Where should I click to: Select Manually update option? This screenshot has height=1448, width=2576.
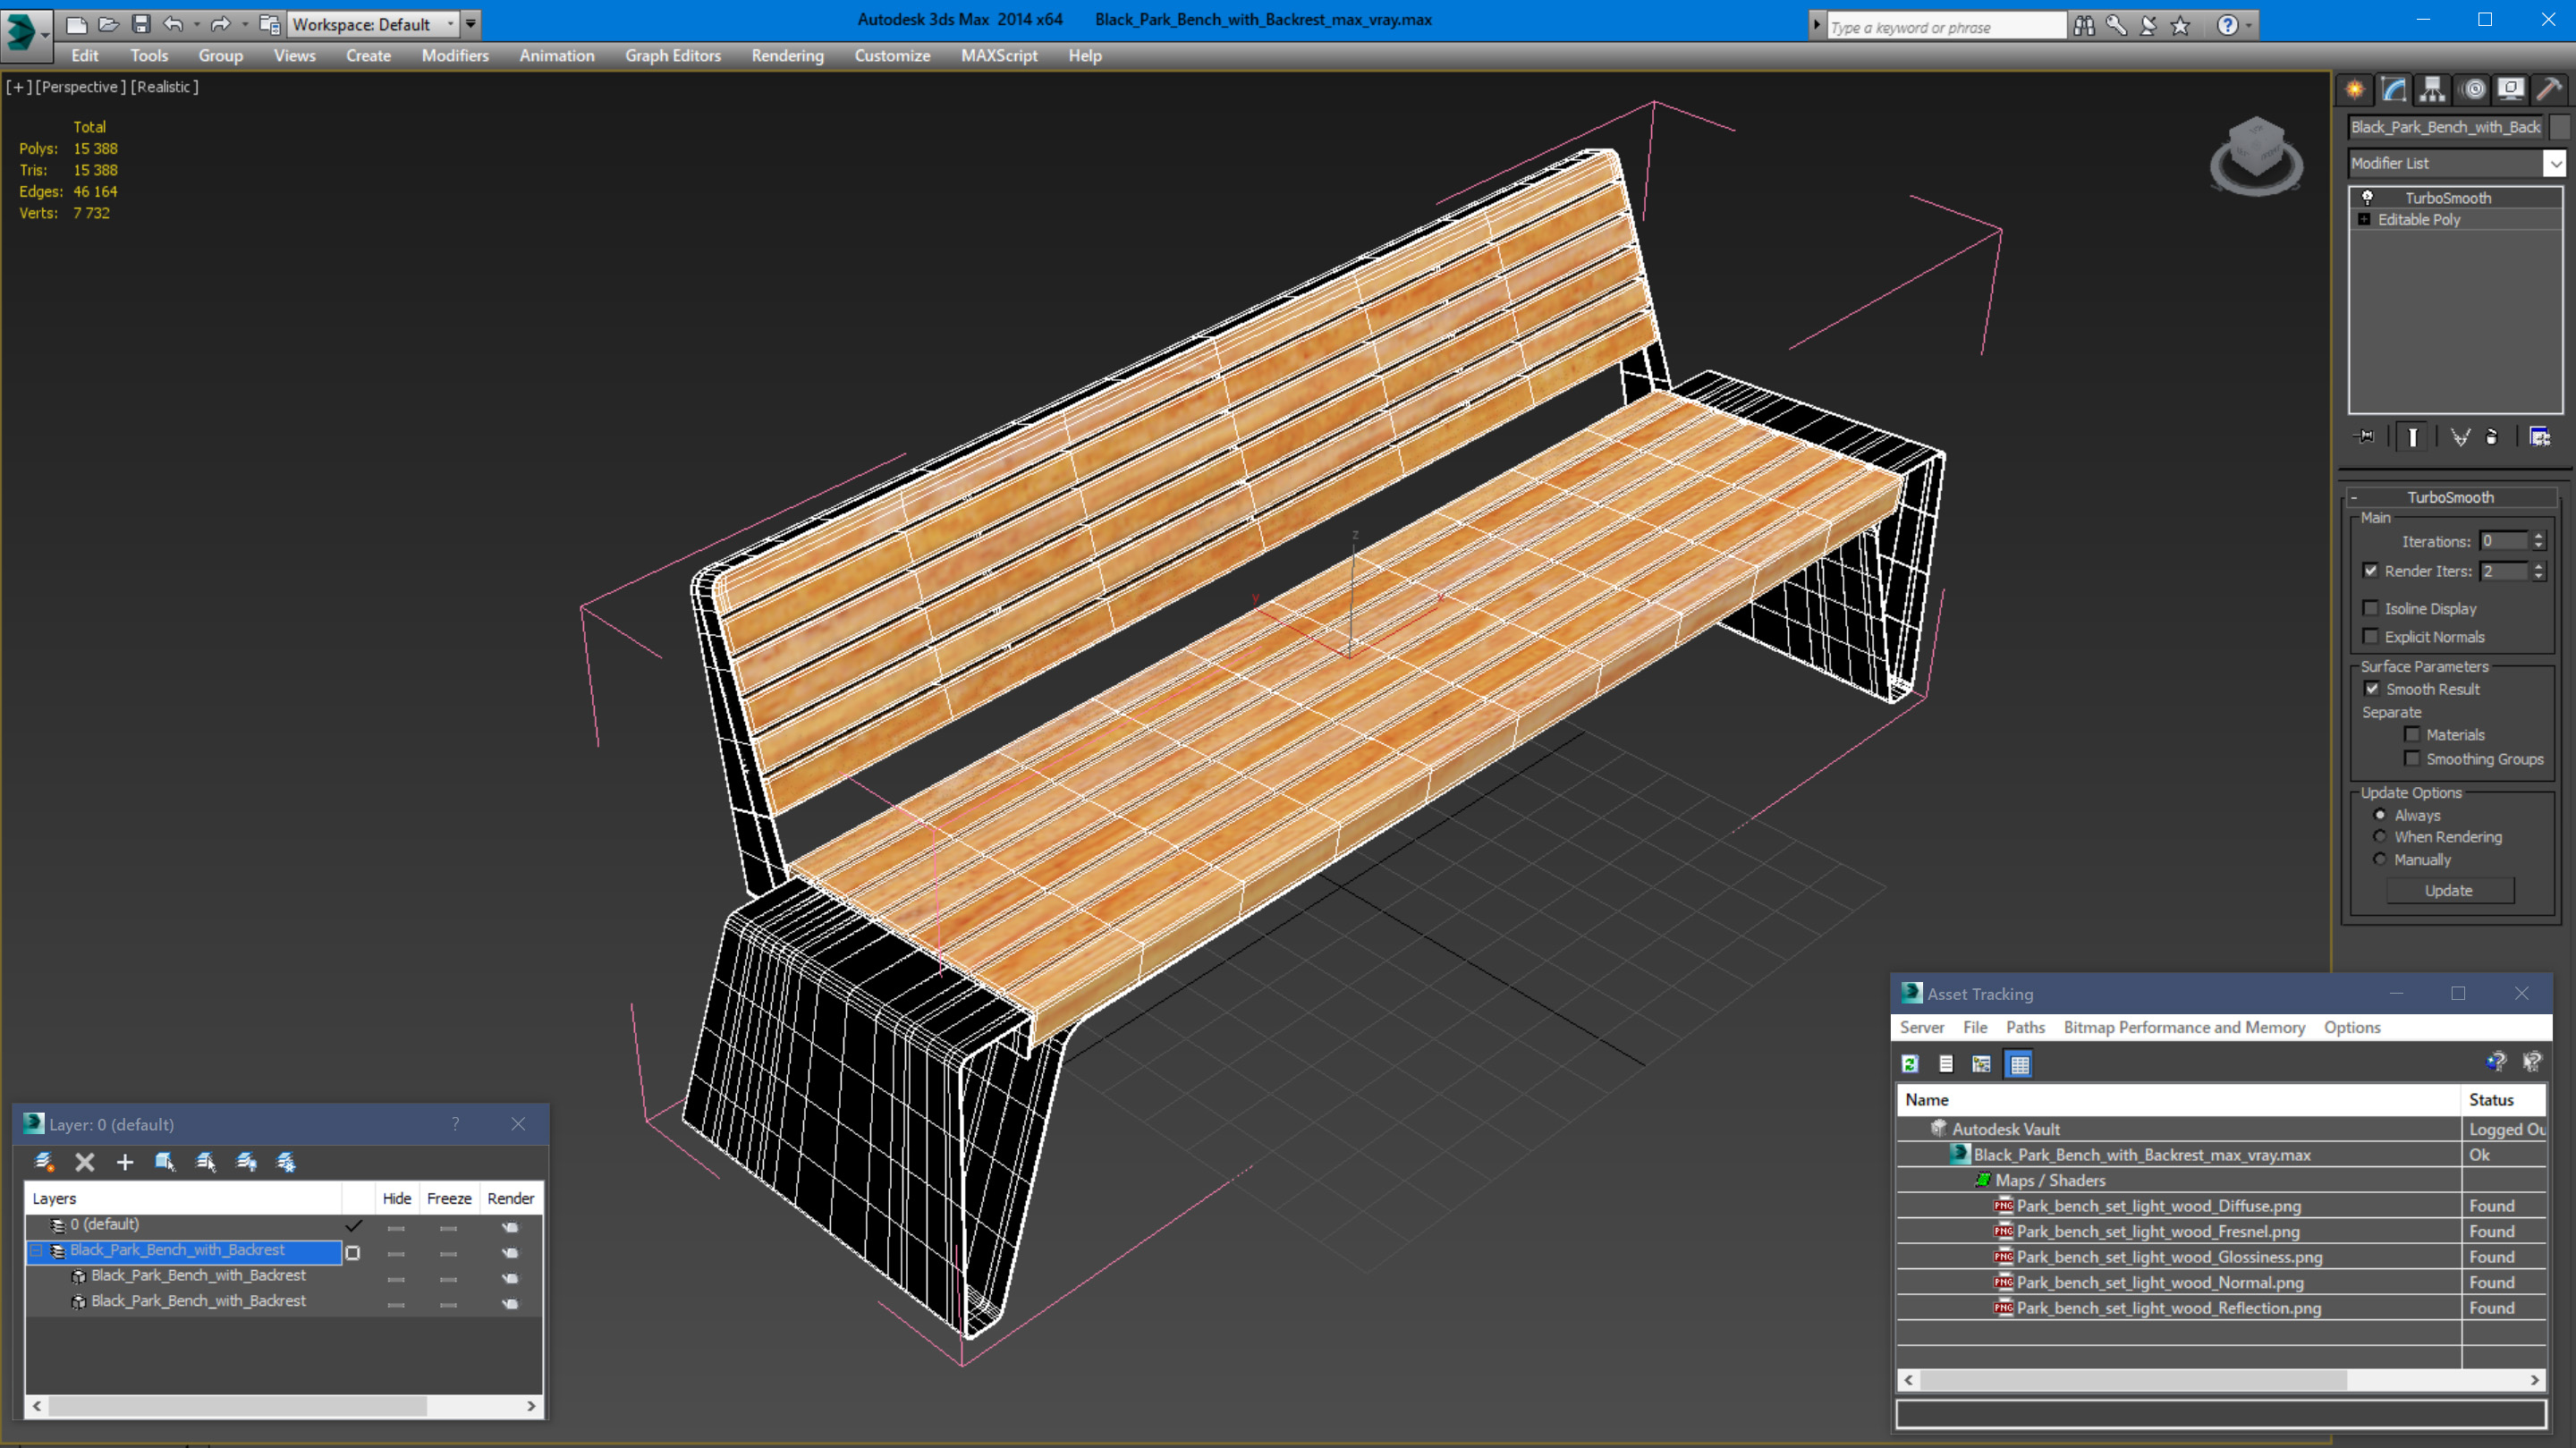2380,860
